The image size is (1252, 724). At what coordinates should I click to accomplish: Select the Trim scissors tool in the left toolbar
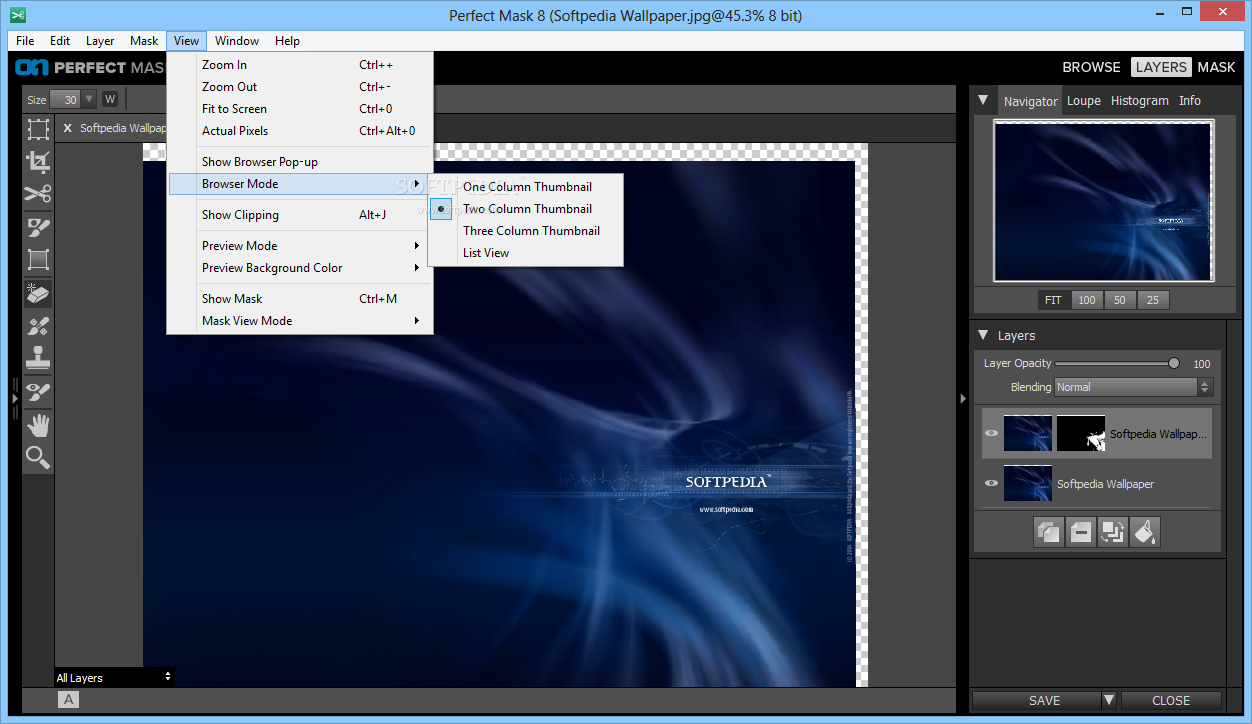[38, 194]
